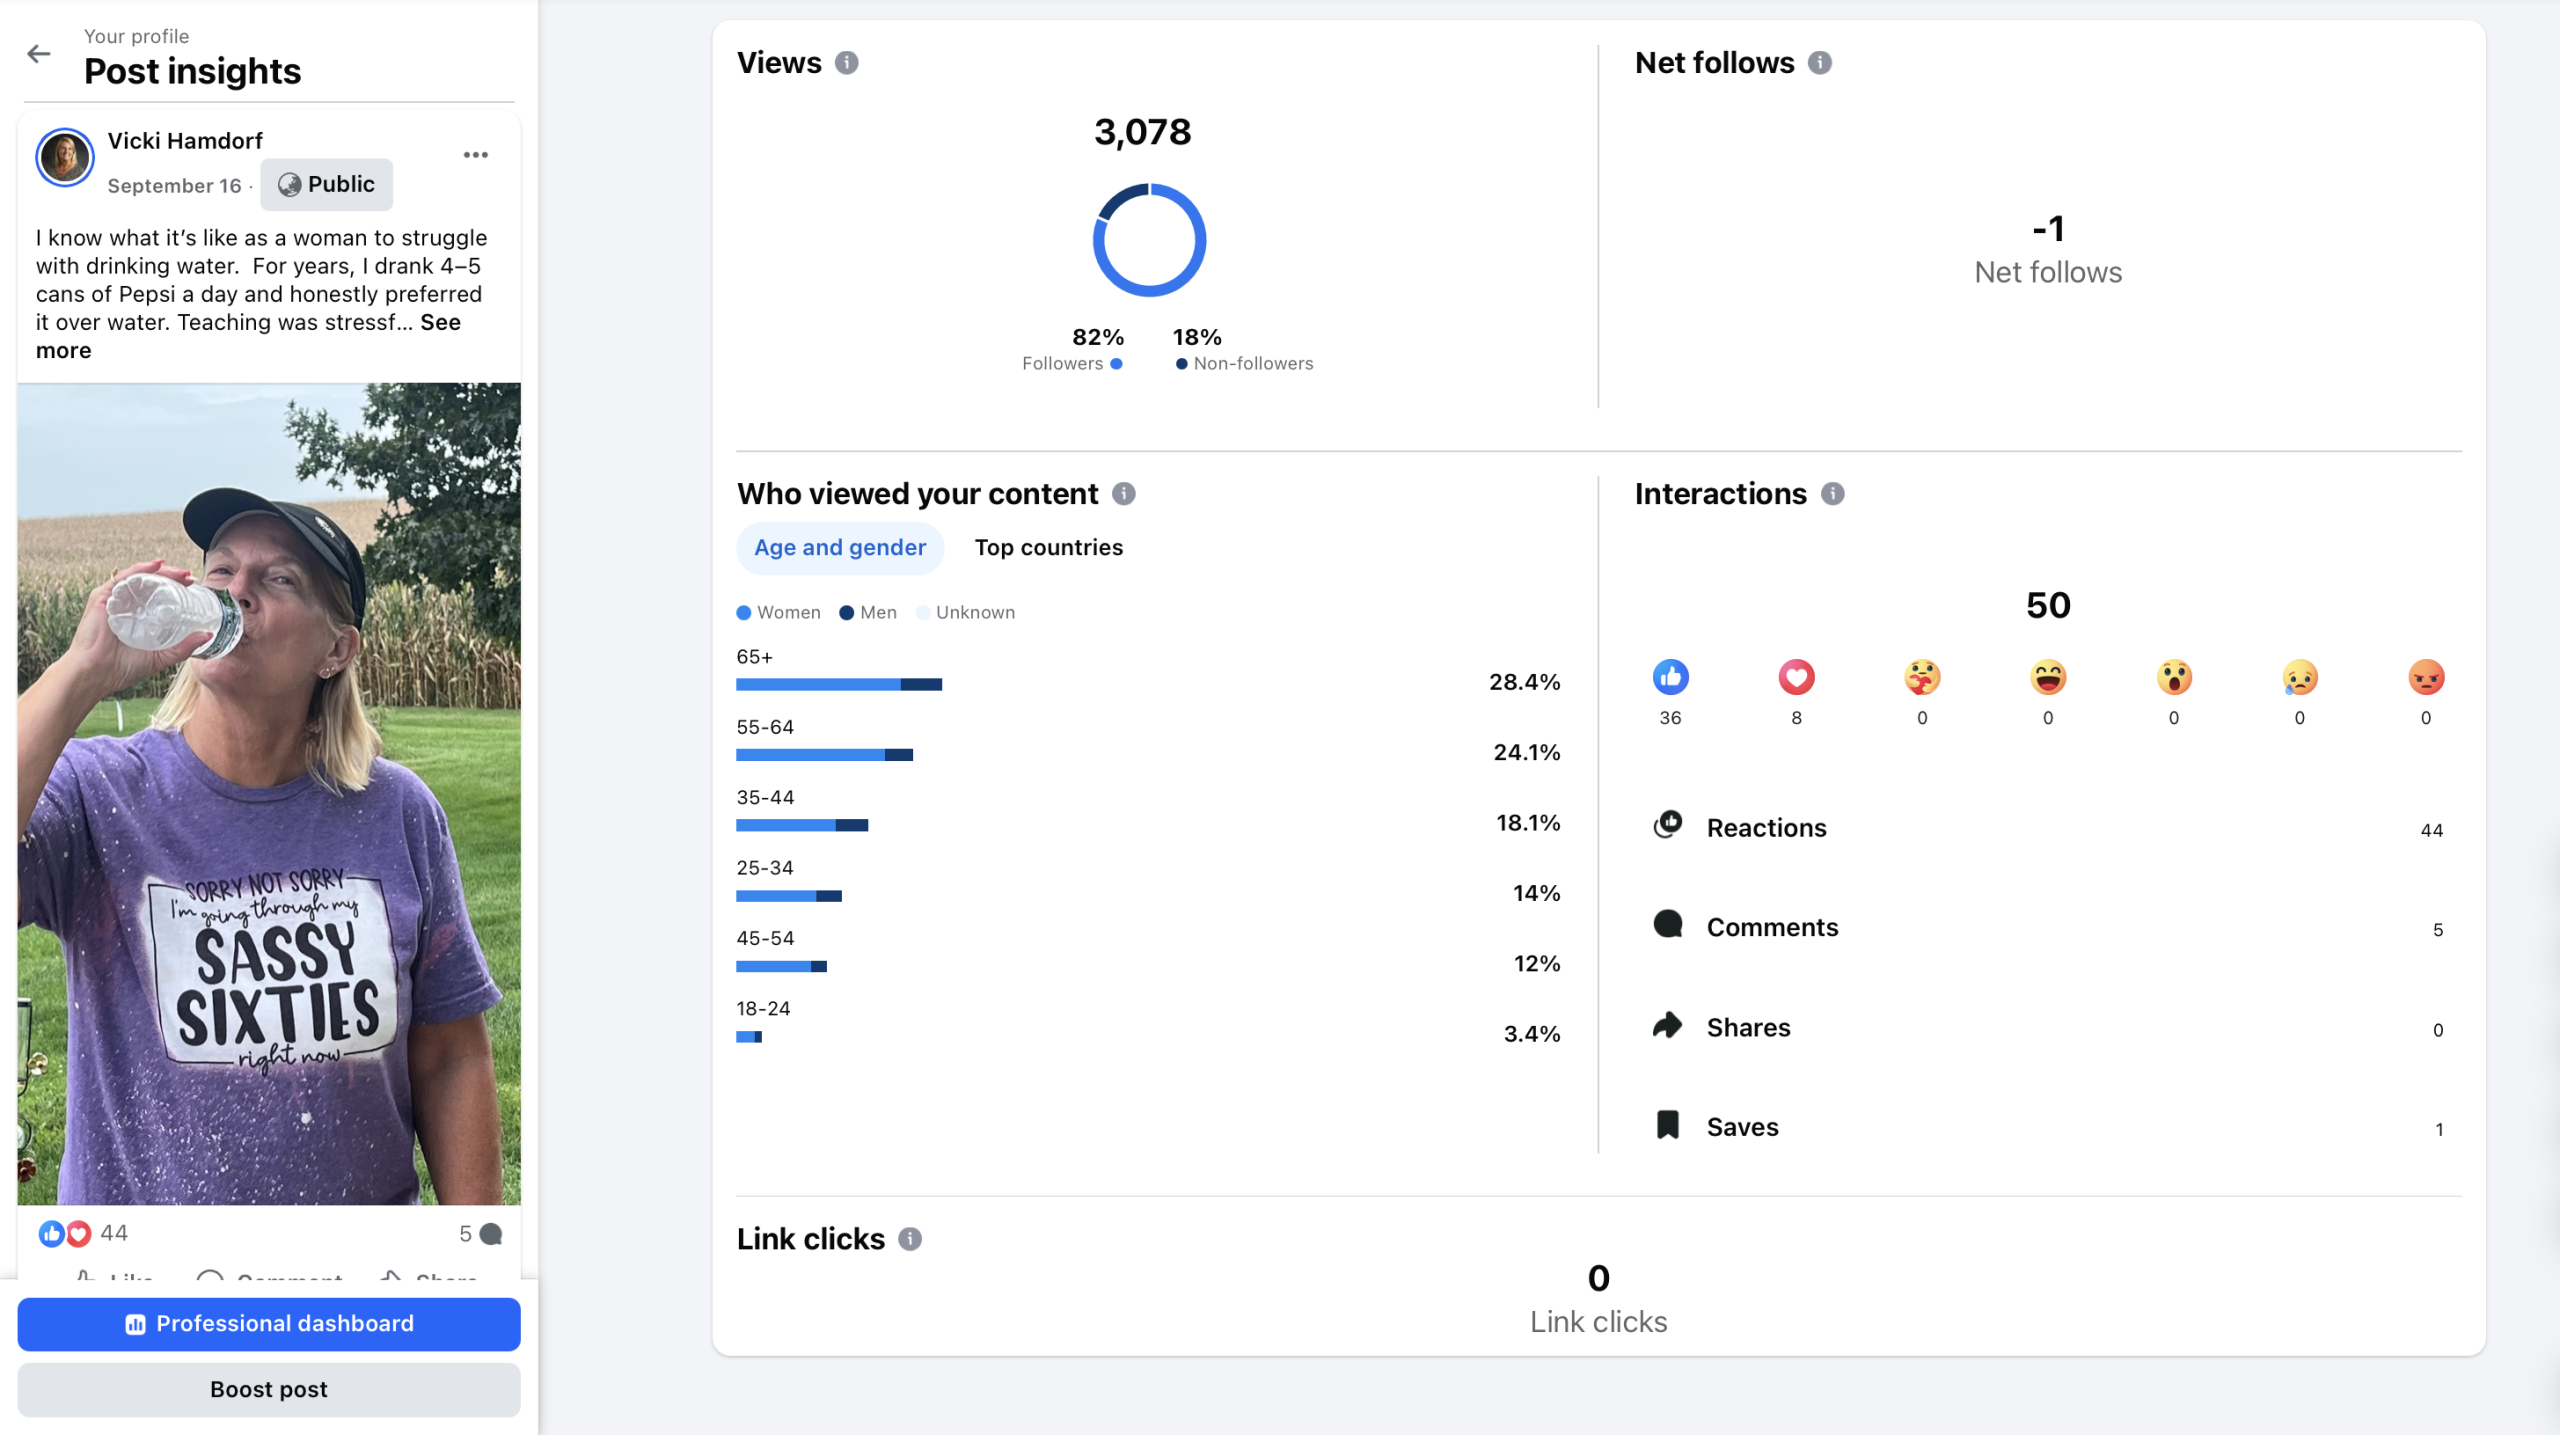Click the back arrow next to Post insights
Viewport: 2560px width, 1435px height.
(x=39, y=54)
